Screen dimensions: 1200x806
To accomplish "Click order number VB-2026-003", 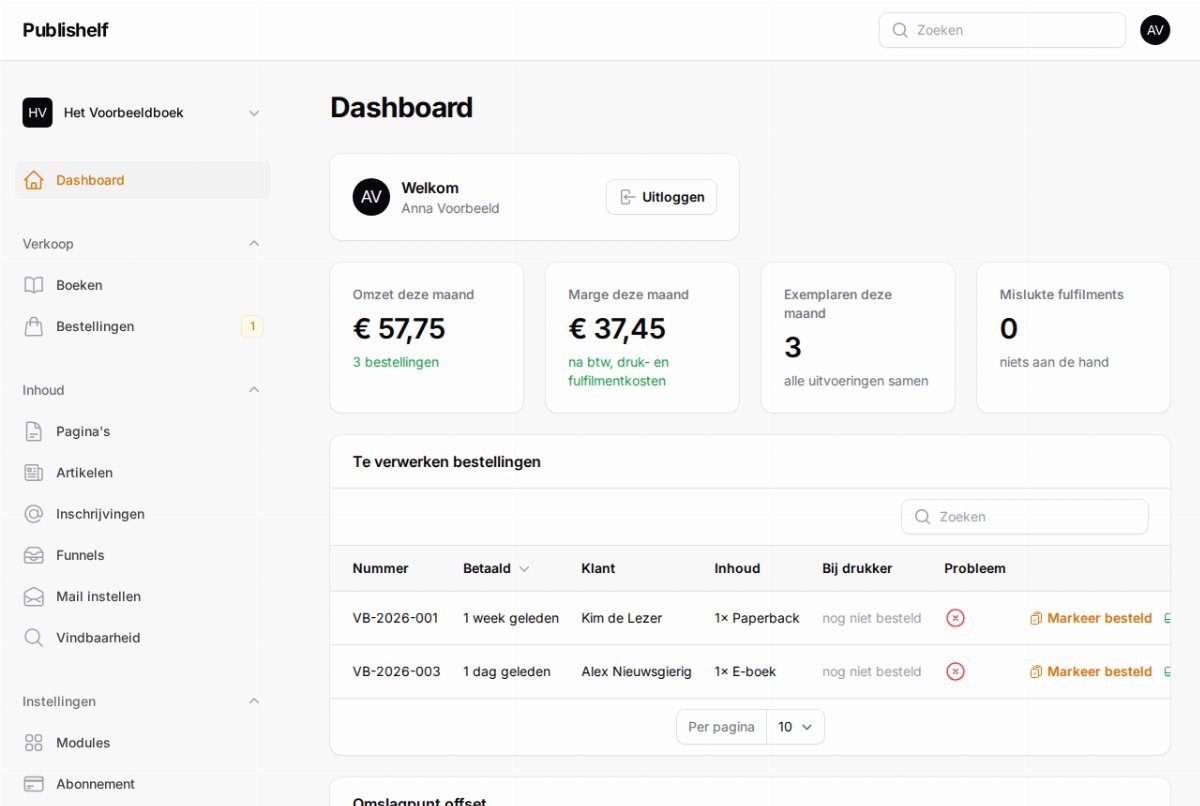I will 396,671.
